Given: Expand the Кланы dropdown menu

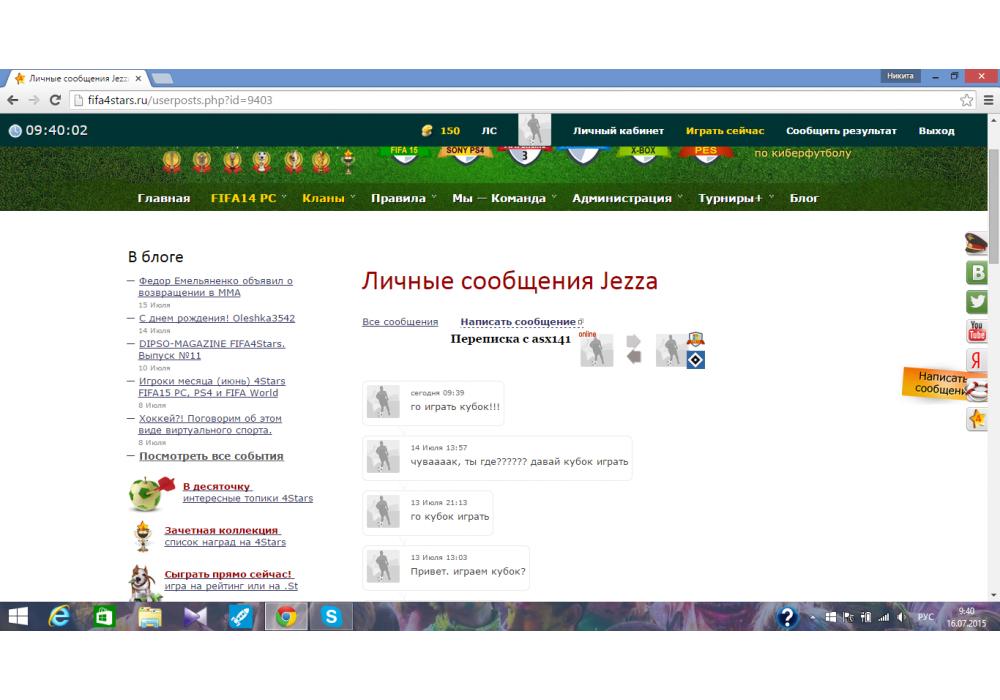Looking at the screenshot, I should [x=329, y=198].
